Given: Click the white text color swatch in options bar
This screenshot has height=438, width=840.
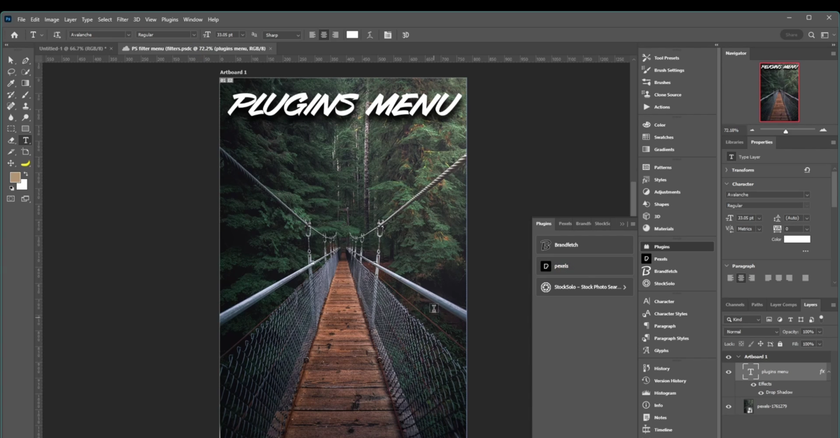Looking at the screenshot, I should (x=352, y=35).
